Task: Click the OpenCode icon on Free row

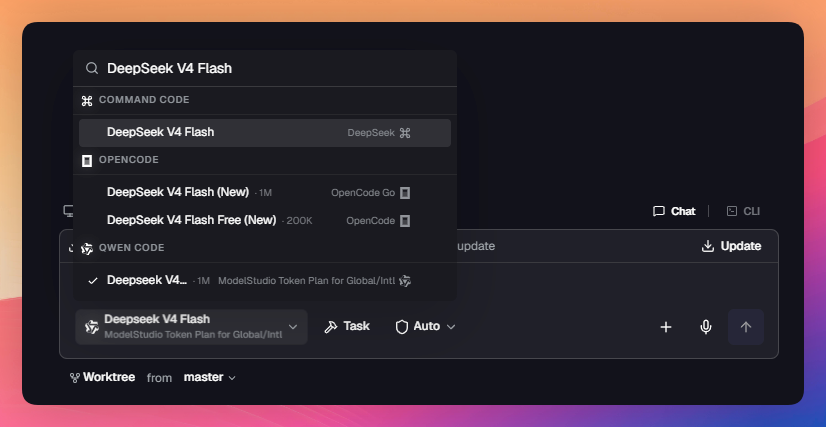Action: (x=405, y=221)
